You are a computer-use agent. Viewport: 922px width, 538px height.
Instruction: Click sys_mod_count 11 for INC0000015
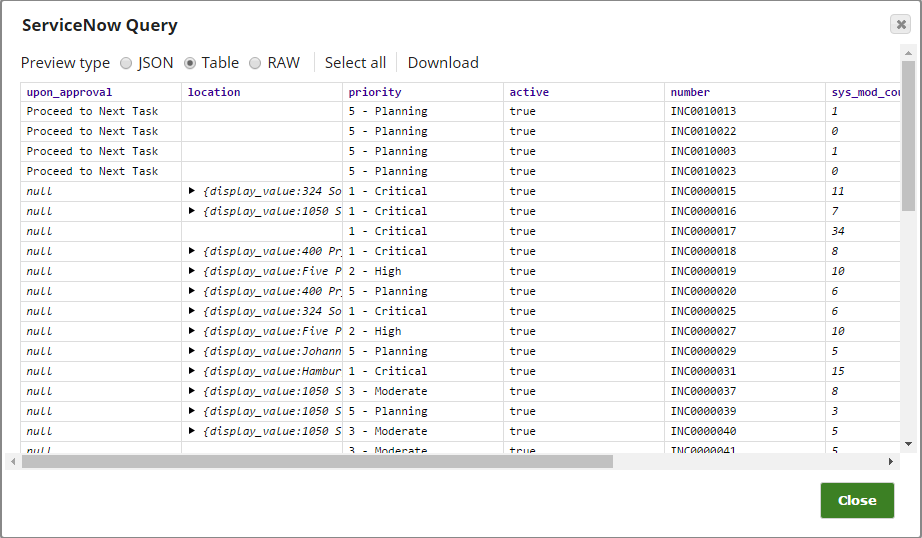click(x=838, y=191)
